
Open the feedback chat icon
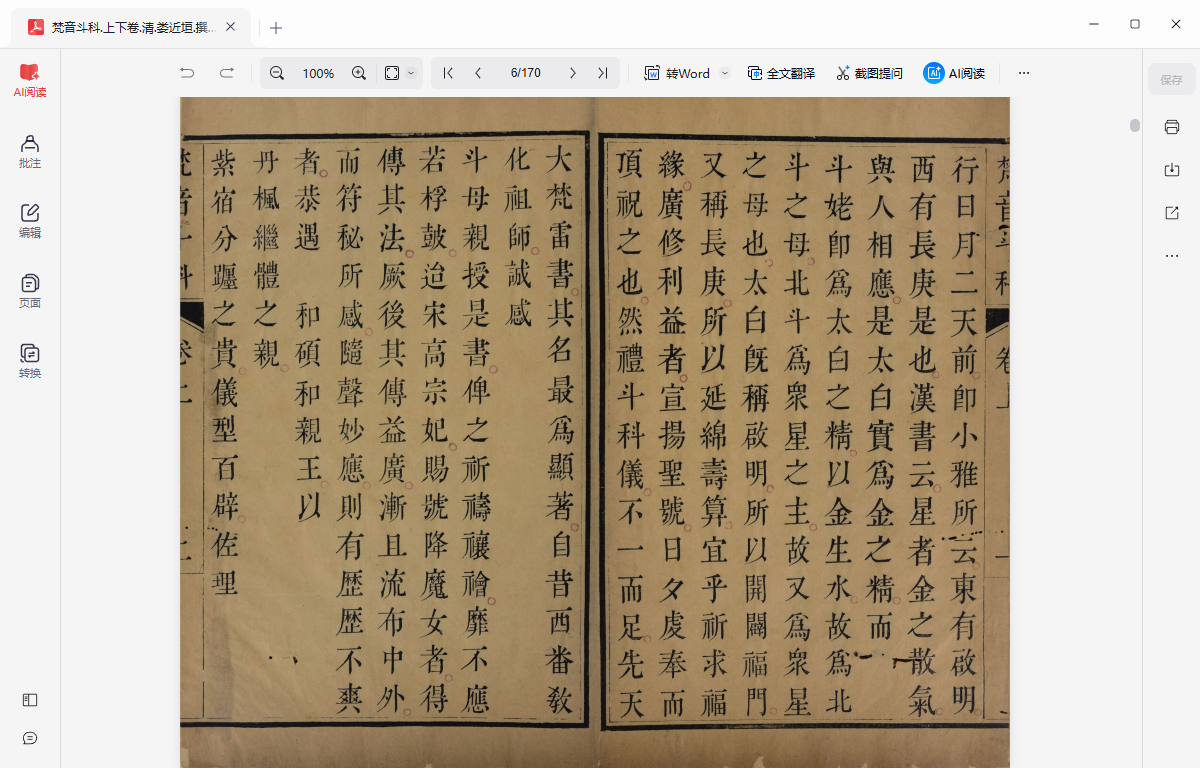(30, 738)
